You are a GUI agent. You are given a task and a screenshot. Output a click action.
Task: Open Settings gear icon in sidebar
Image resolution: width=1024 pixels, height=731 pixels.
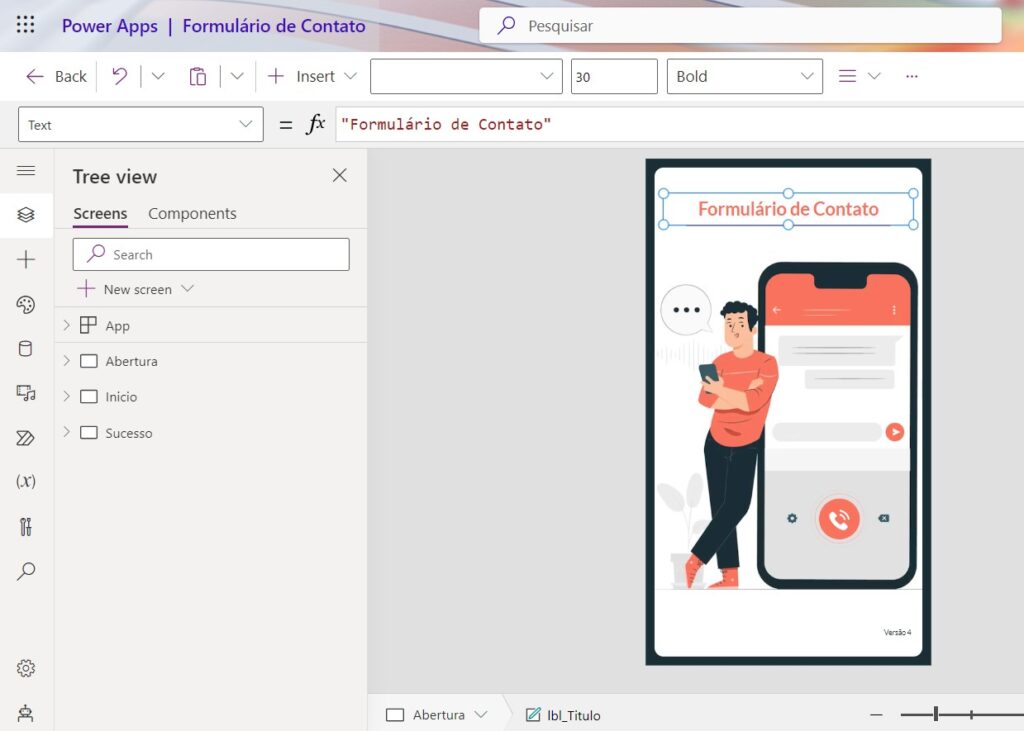click(26, 668)
